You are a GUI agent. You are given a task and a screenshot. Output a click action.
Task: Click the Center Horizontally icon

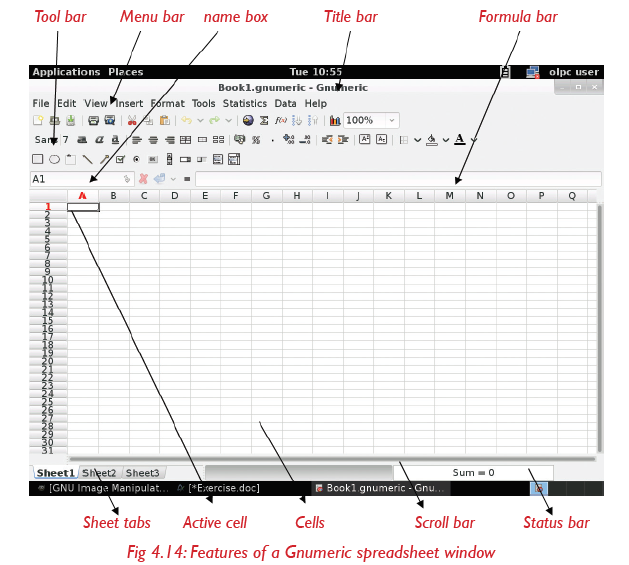(x=153, y=140)
